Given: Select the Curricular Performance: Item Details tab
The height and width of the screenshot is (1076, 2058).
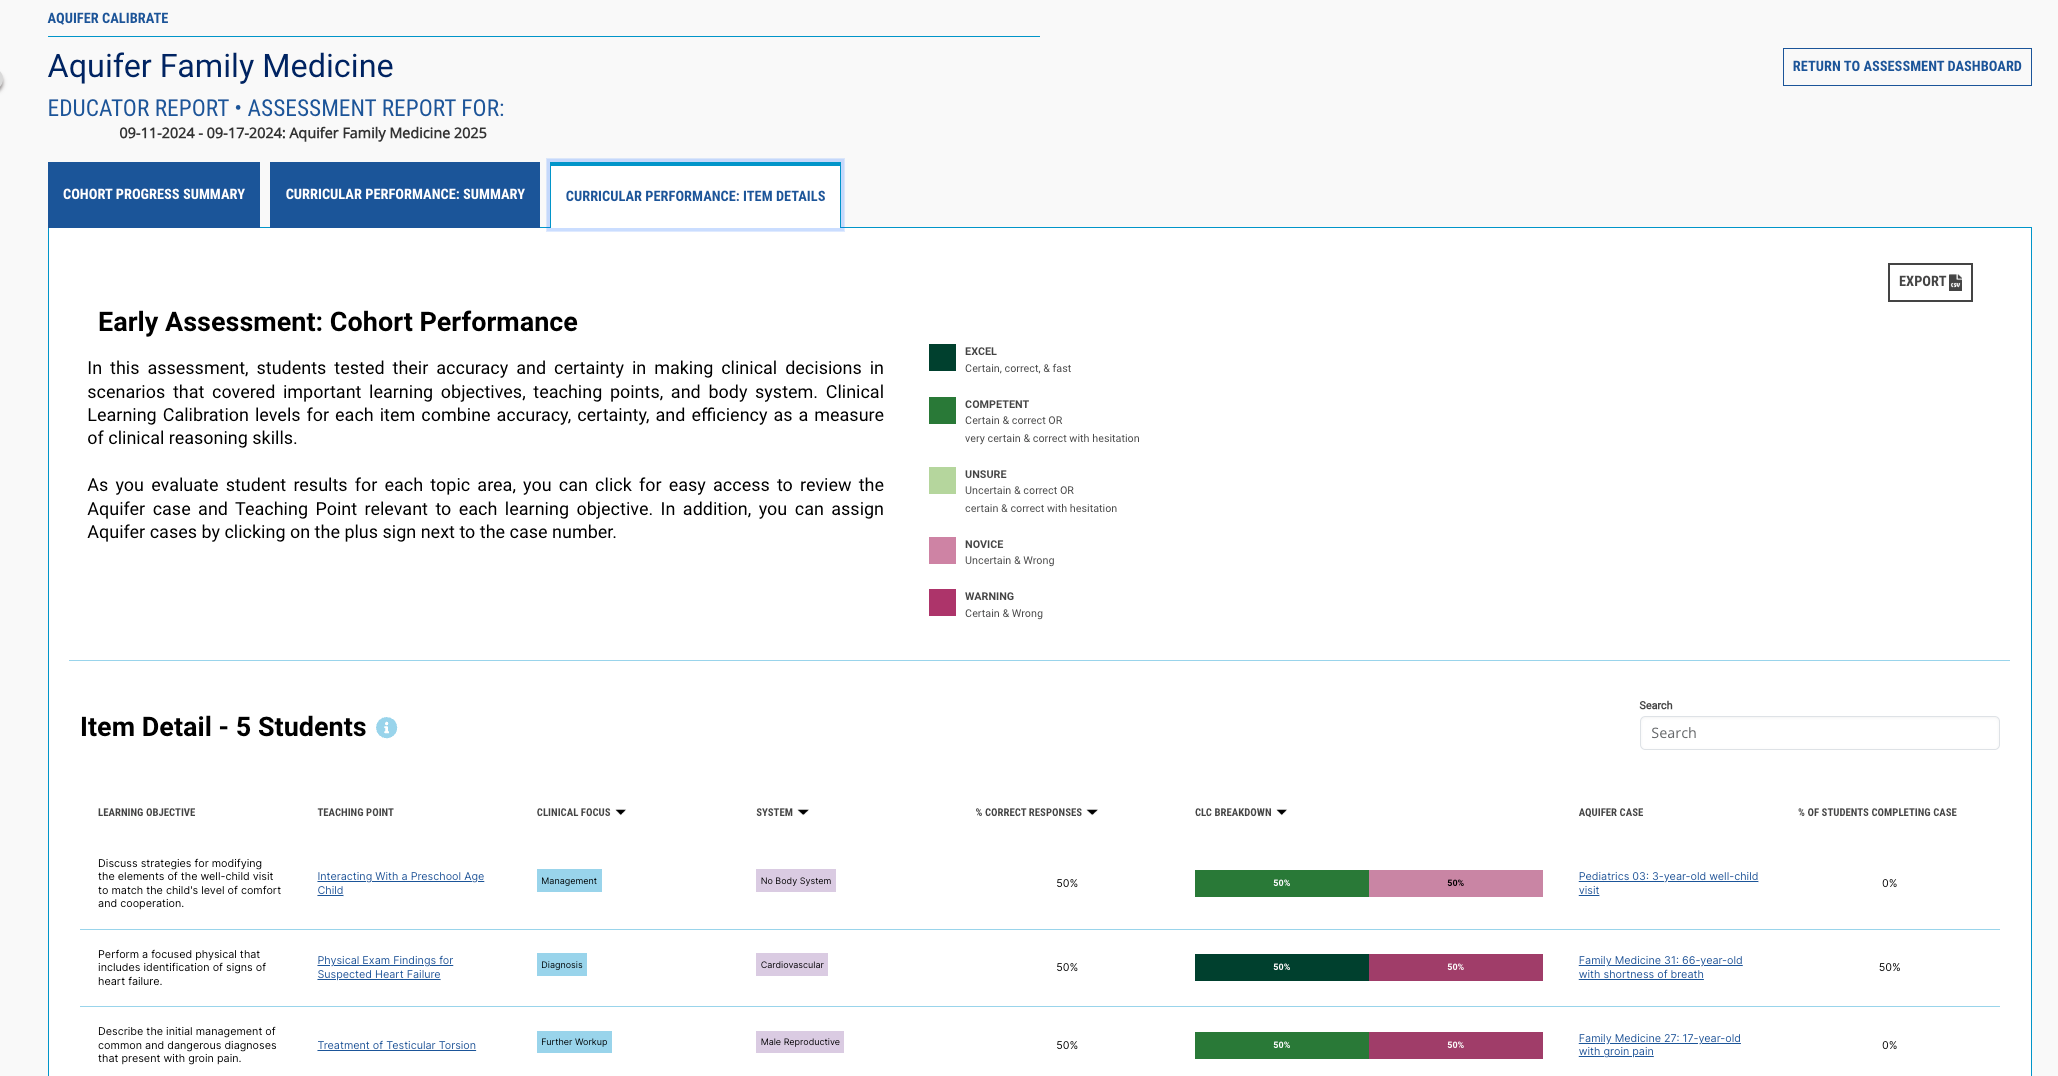Looking at the screenshot, I should (695, 196).
